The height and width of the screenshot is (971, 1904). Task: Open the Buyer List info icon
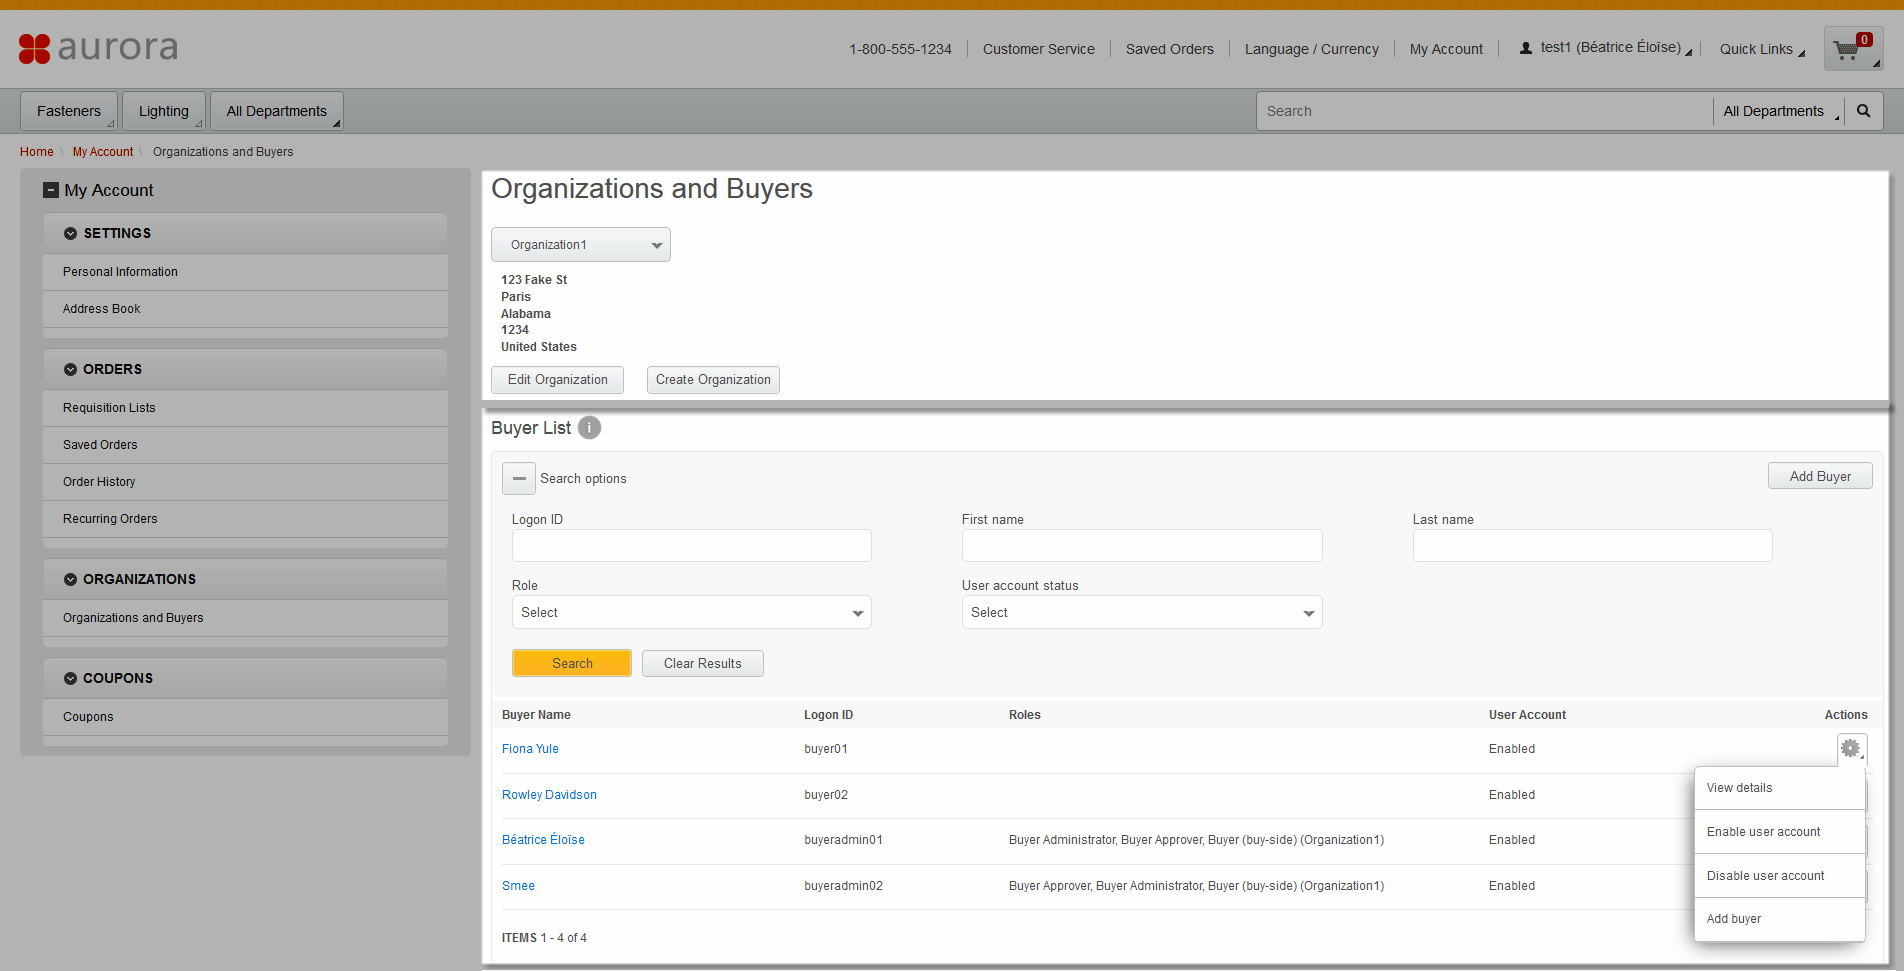point(589,428)
